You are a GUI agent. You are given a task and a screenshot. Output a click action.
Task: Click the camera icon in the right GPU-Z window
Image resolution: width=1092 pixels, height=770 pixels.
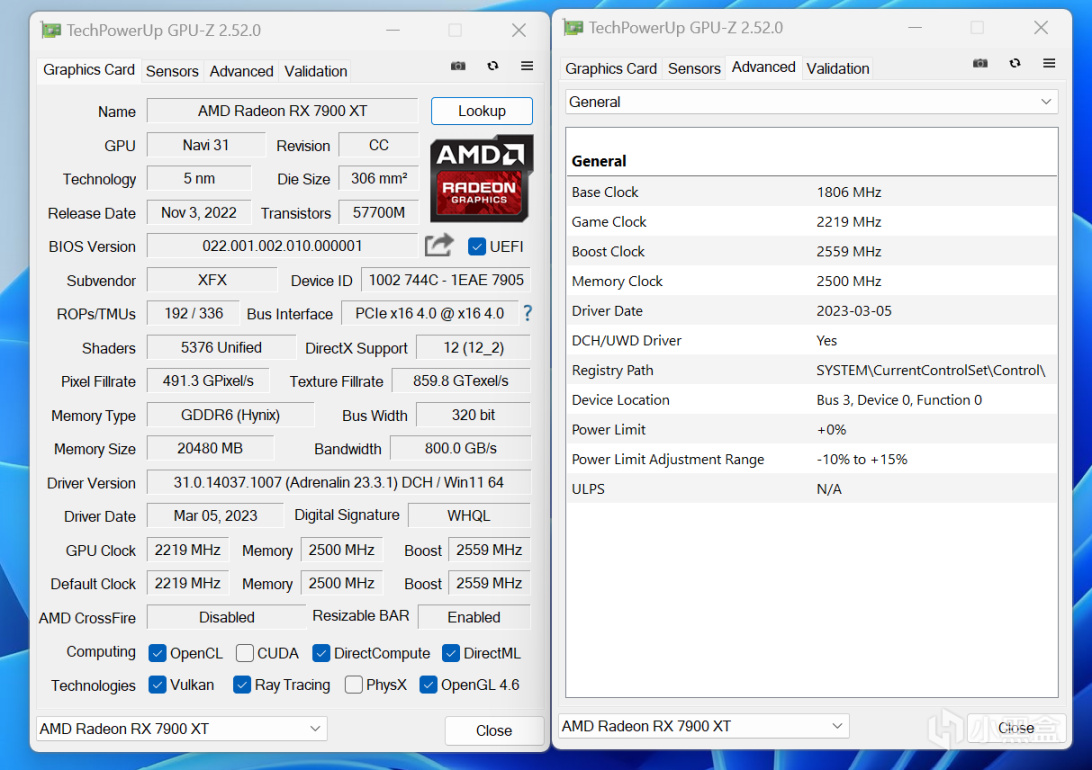tap(980, 63)
